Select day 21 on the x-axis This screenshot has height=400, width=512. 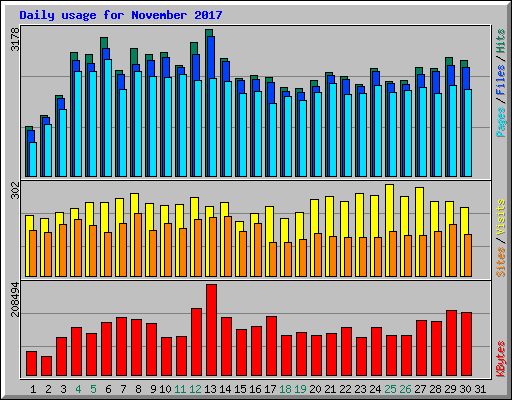coord(330,389)
